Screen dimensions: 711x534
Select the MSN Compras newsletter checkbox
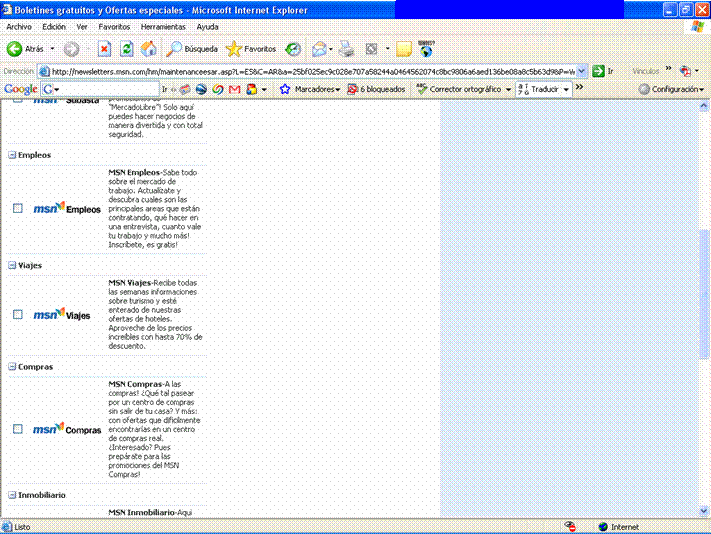coord(17,429)
